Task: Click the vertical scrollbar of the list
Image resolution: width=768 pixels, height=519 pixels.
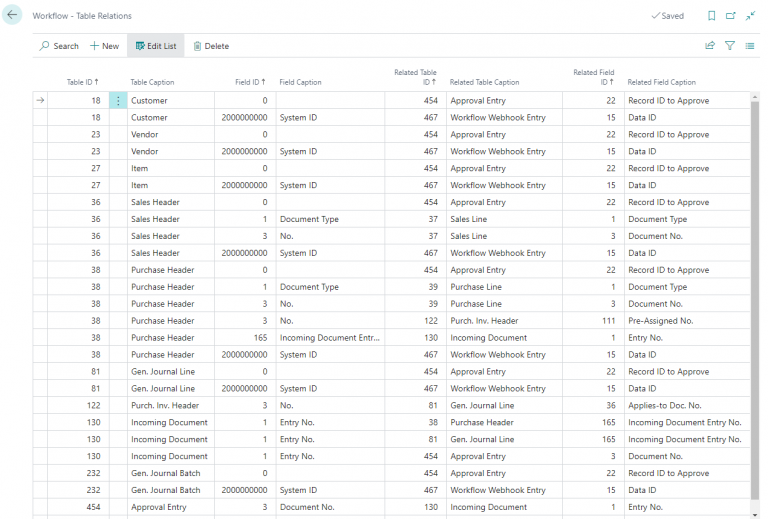Action: coord(755,300)
